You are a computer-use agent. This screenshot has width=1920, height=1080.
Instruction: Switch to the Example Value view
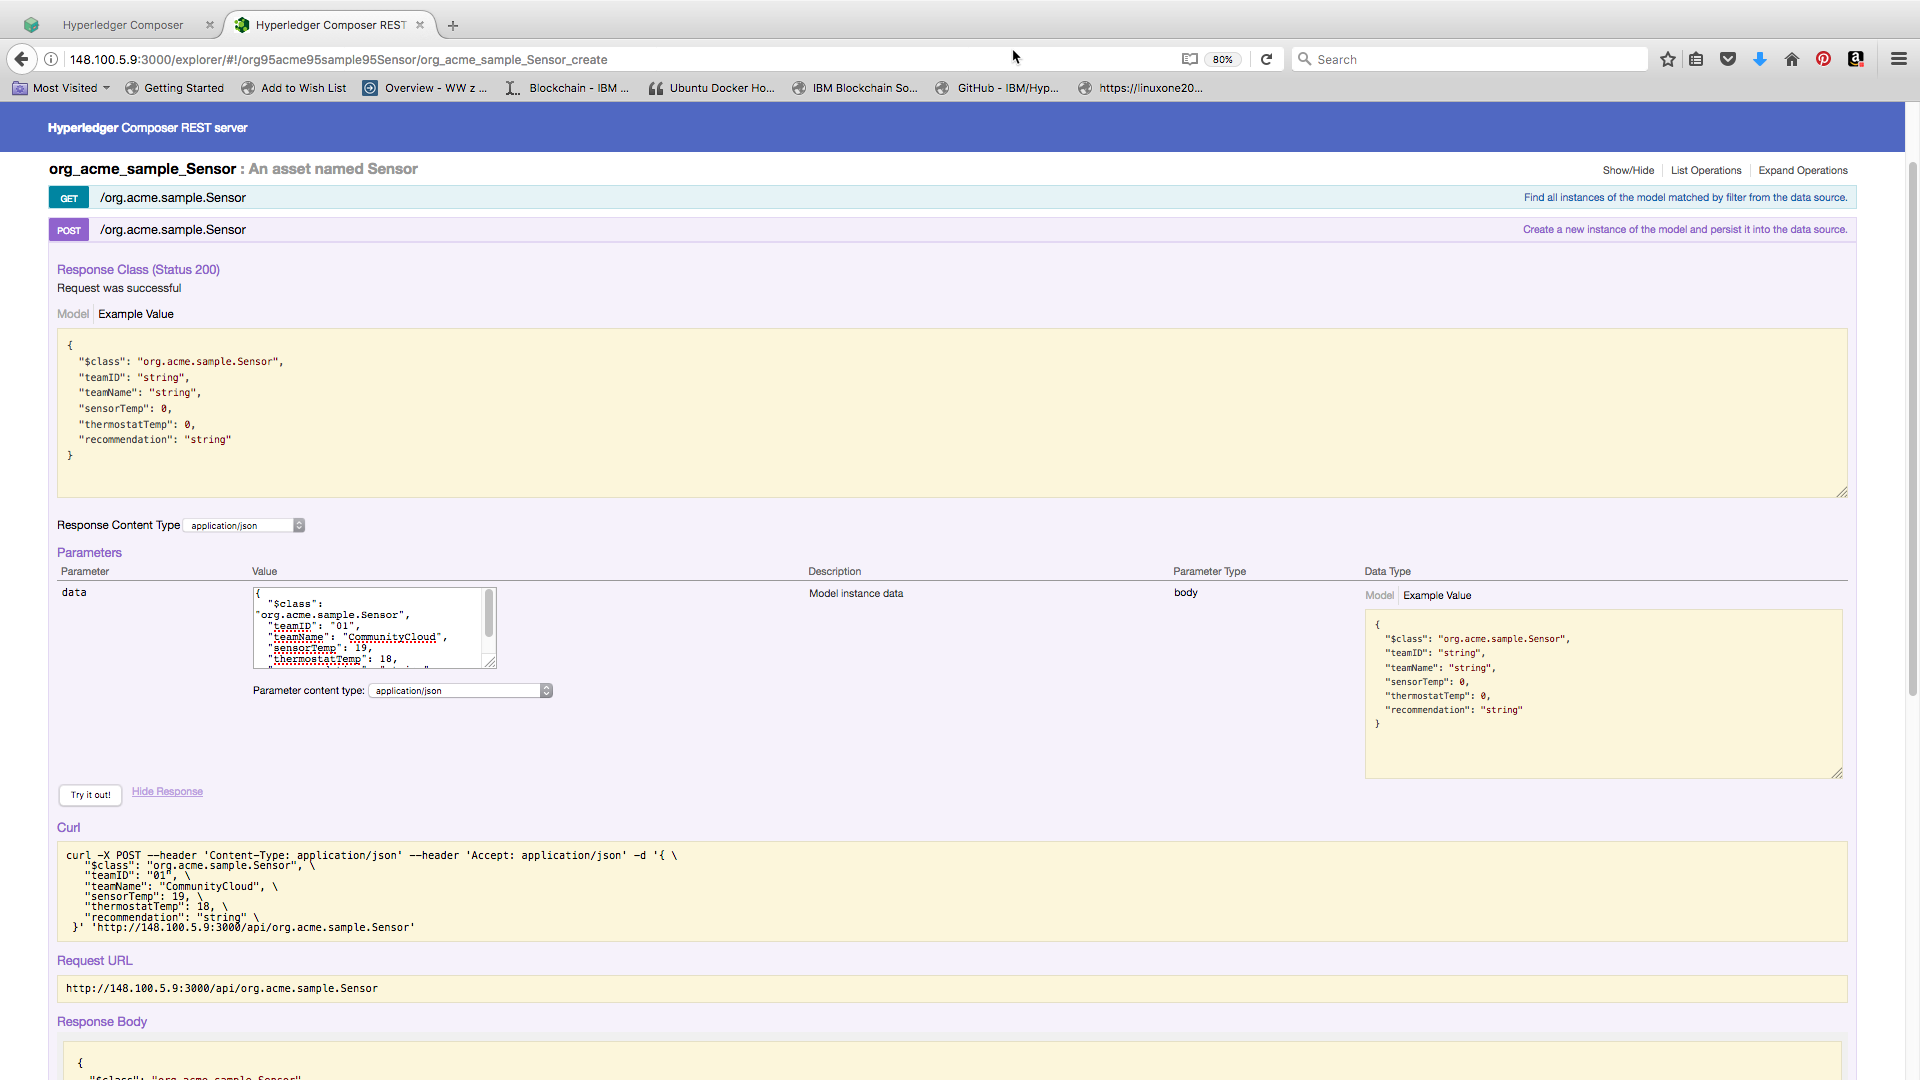point(1436,595)
